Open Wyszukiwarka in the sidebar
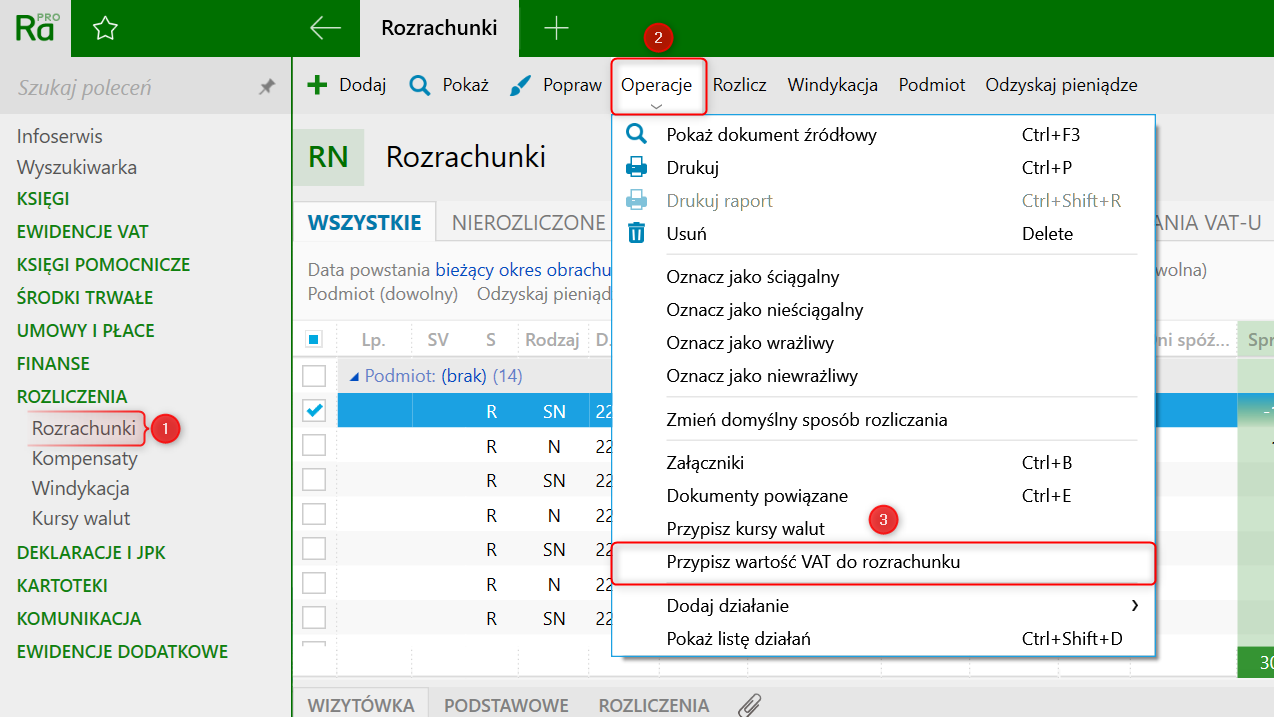 click(77, 167)
